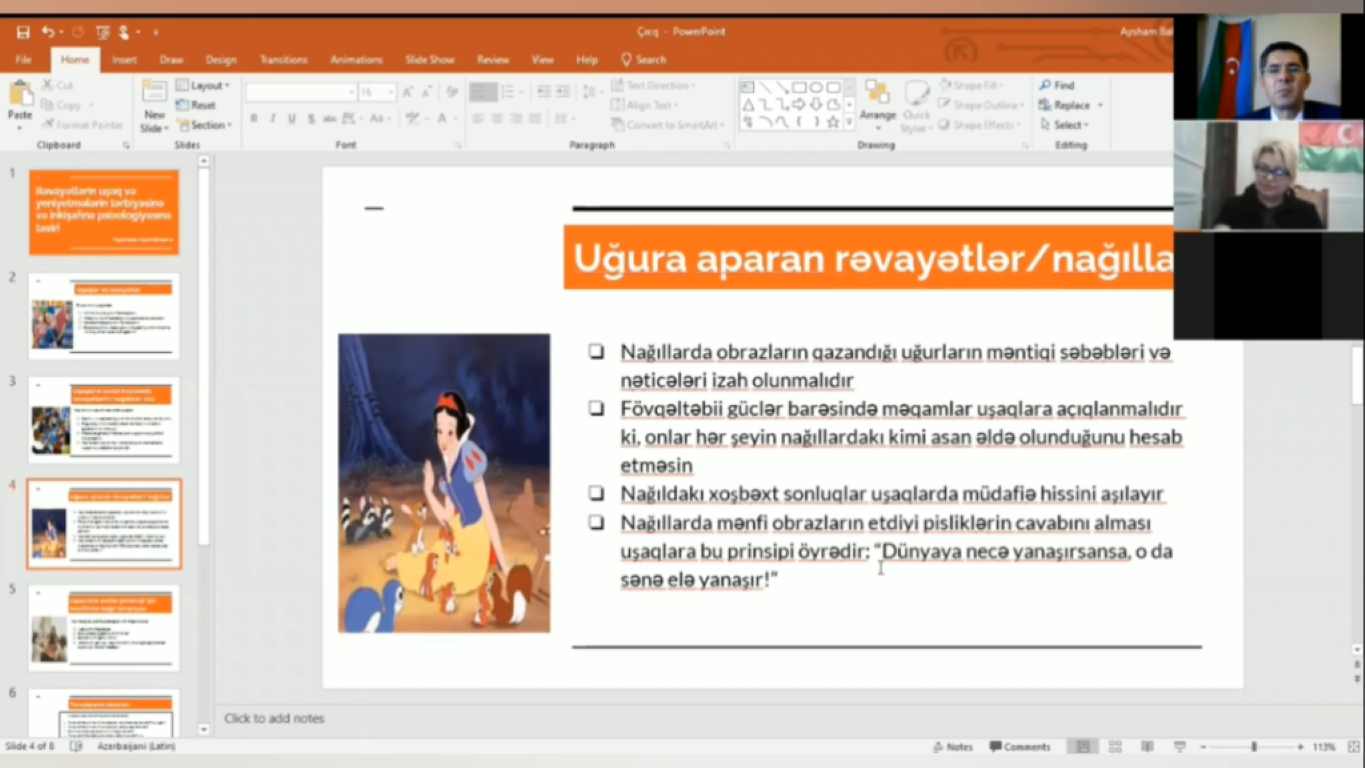Image resolution: width=1365 pixels, height=768 pixels.
Task: Select slide 2 thumbnail in the panel
Action: [104, 316]
